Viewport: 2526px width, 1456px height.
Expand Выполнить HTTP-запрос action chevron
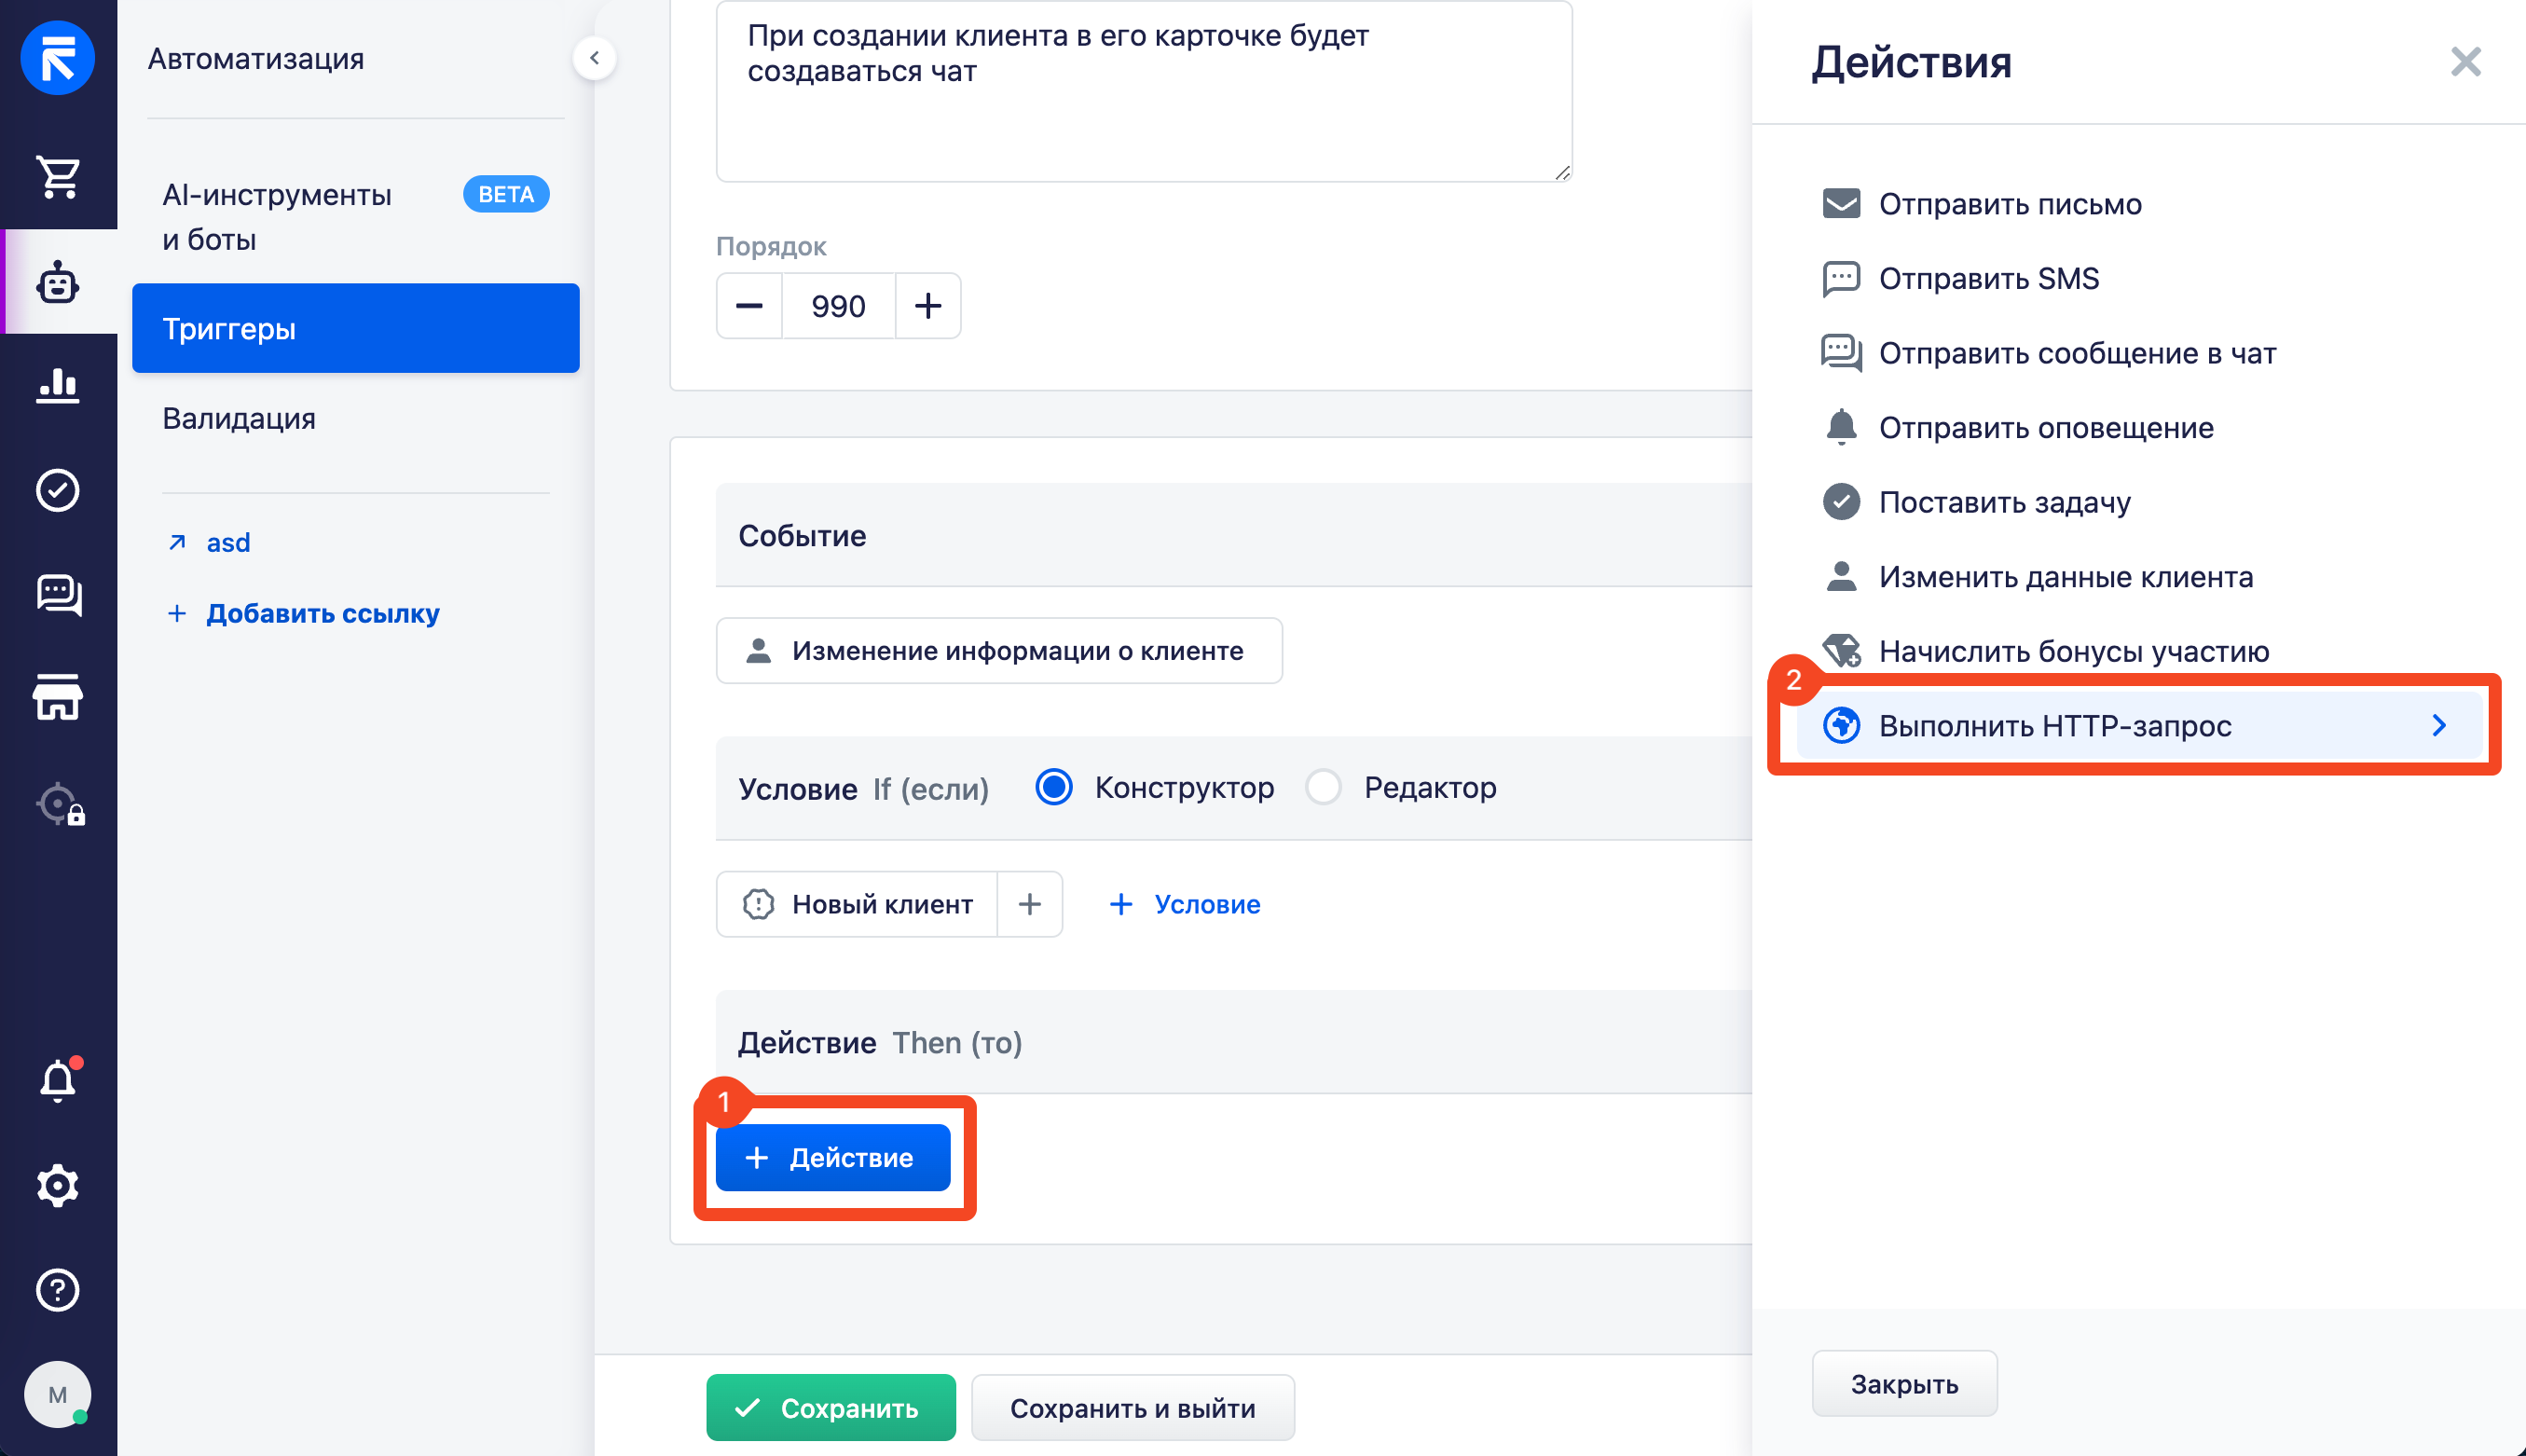pos(2438,725)
